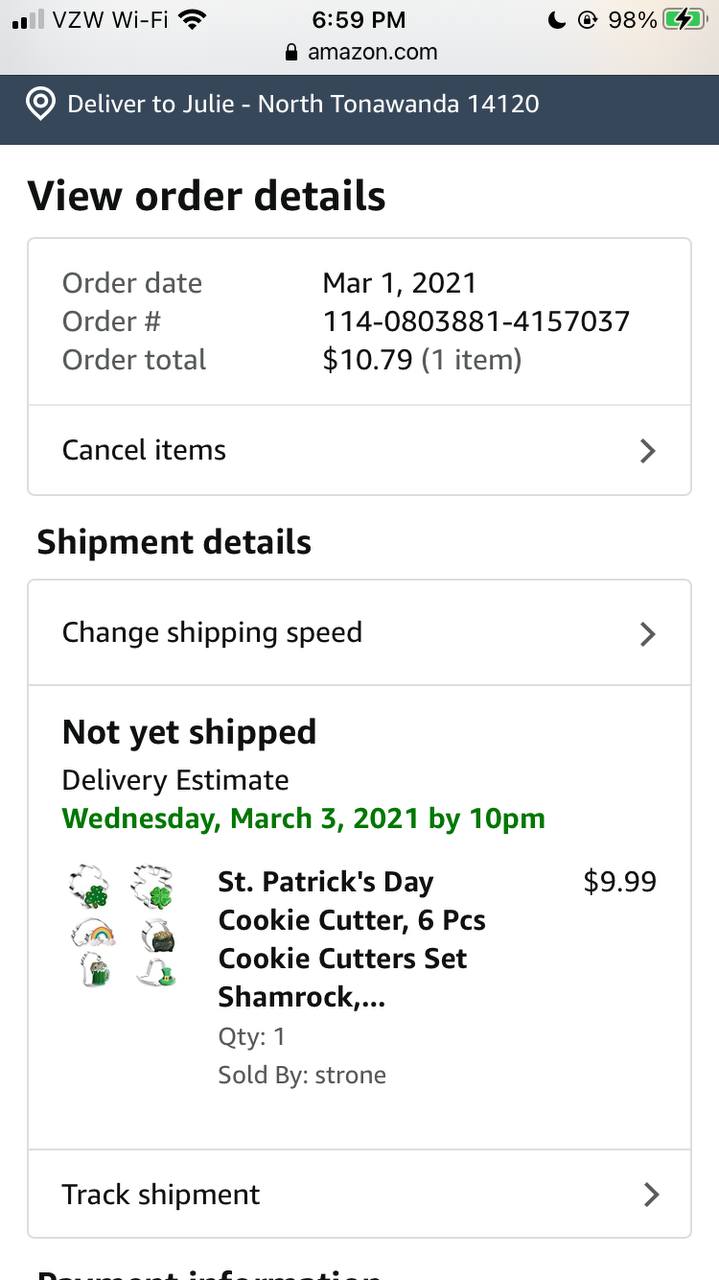719x1280 pixels.
Task: Open Change shipping speed option
Action: (212, 633)
